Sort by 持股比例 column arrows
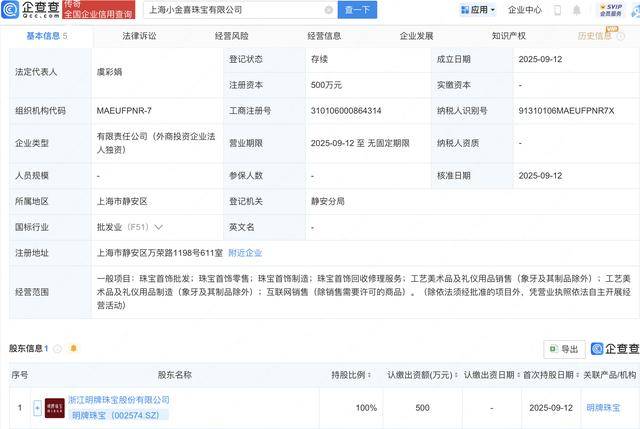The image size is (640, 429). click(370, 375)
